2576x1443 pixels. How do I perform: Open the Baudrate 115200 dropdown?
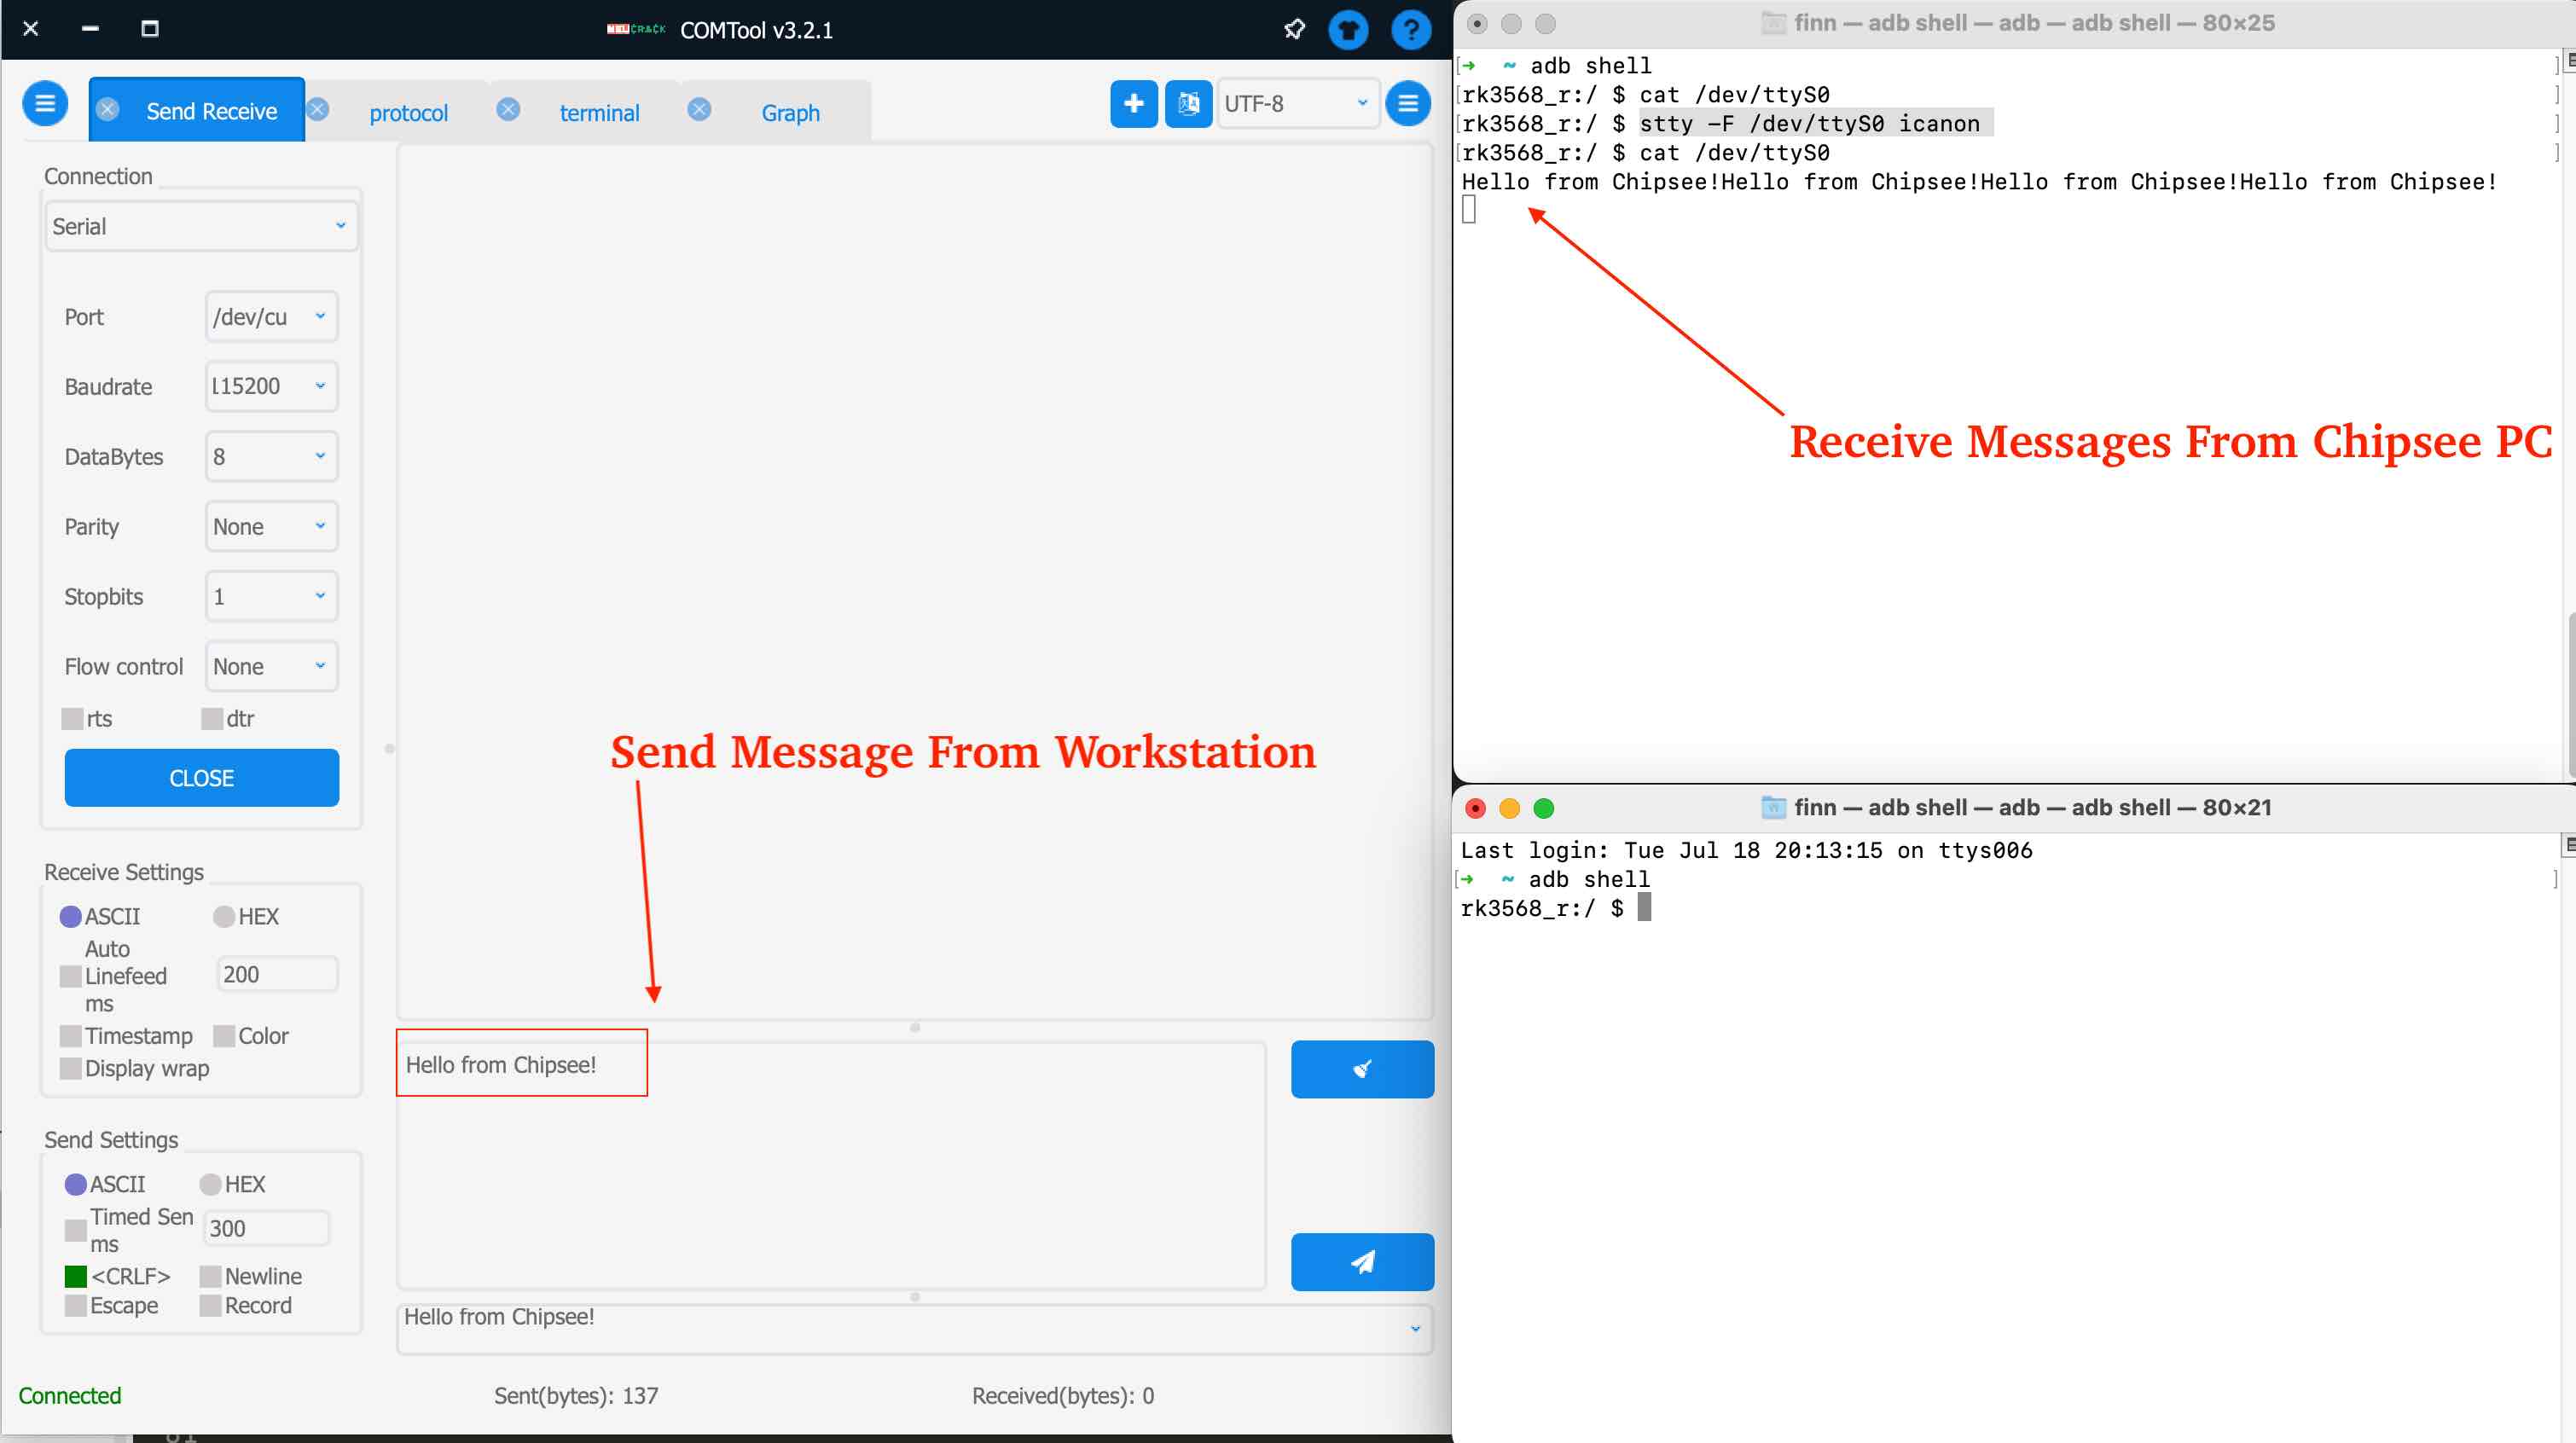(271, 386)
